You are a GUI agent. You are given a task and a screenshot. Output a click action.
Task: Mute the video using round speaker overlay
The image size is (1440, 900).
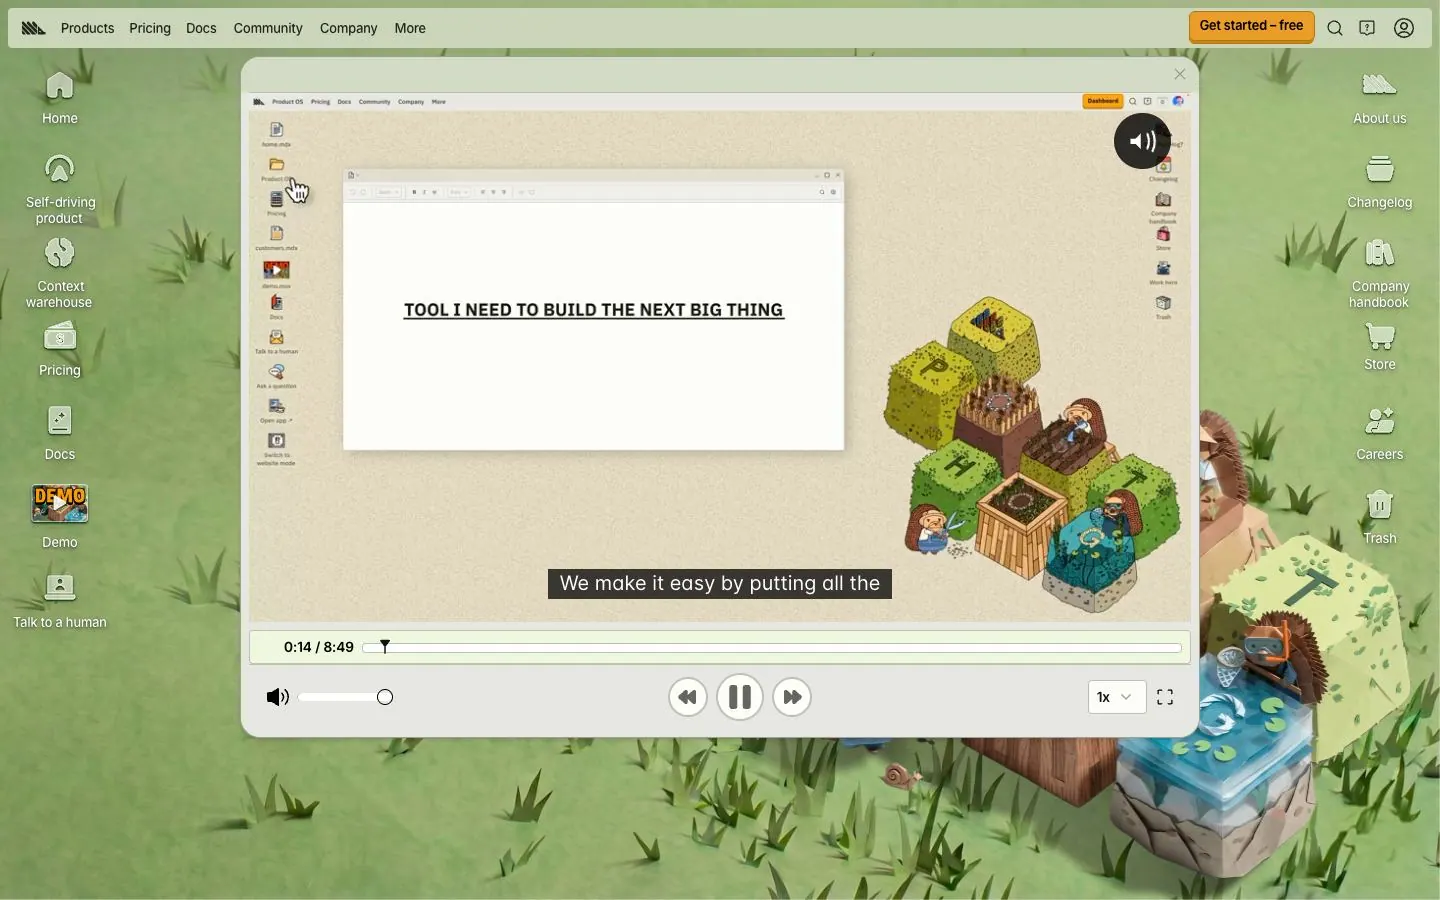point(1143,141)
